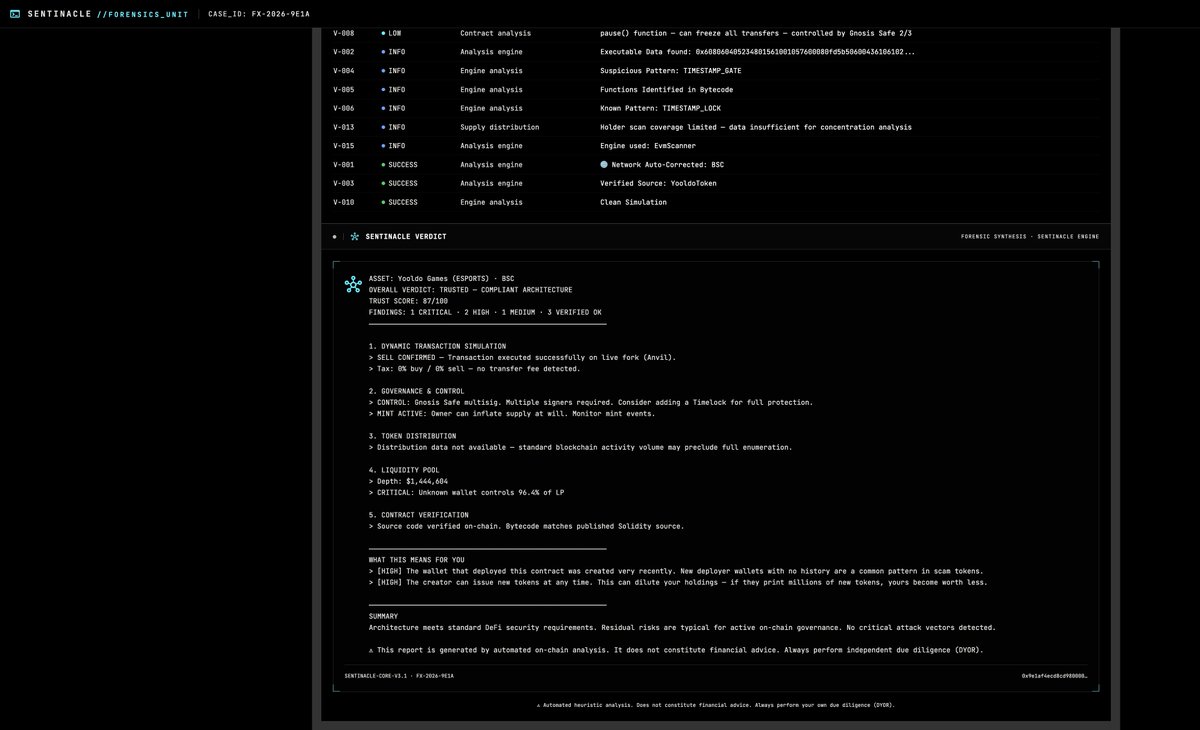Click the SUCCESS green dot of V-010
Viewport: 1200px width, 730px height.
pos(383,202)
